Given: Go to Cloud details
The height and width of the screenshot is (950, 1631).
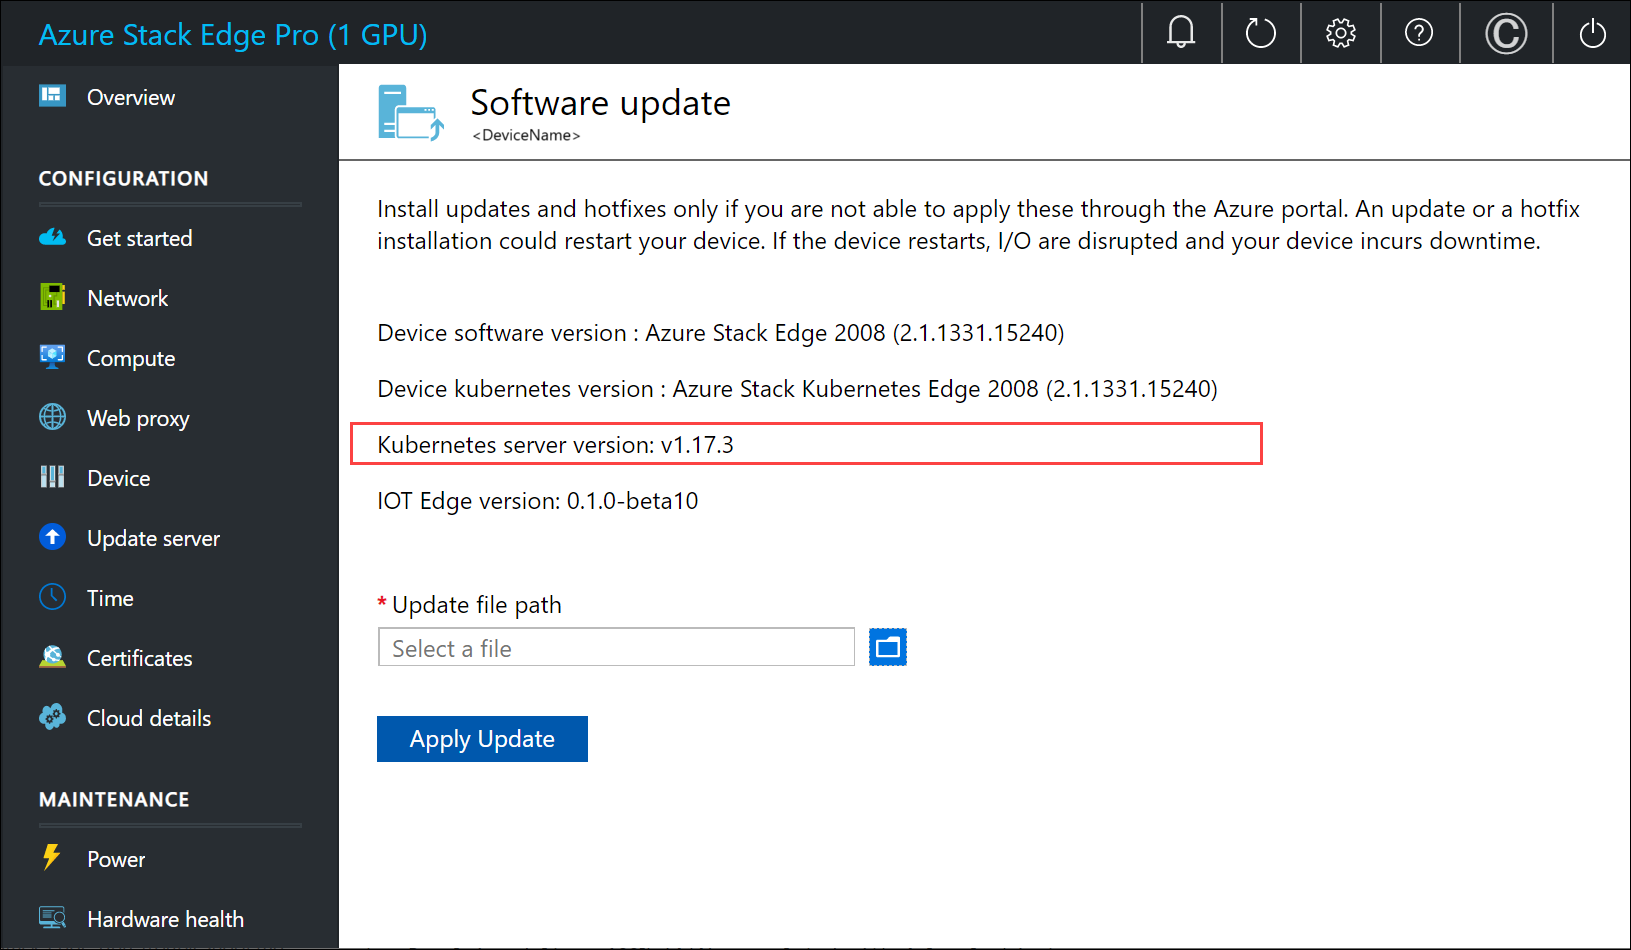Looking at the screenshot, I should pyautogui.click(x=149, y=717).
